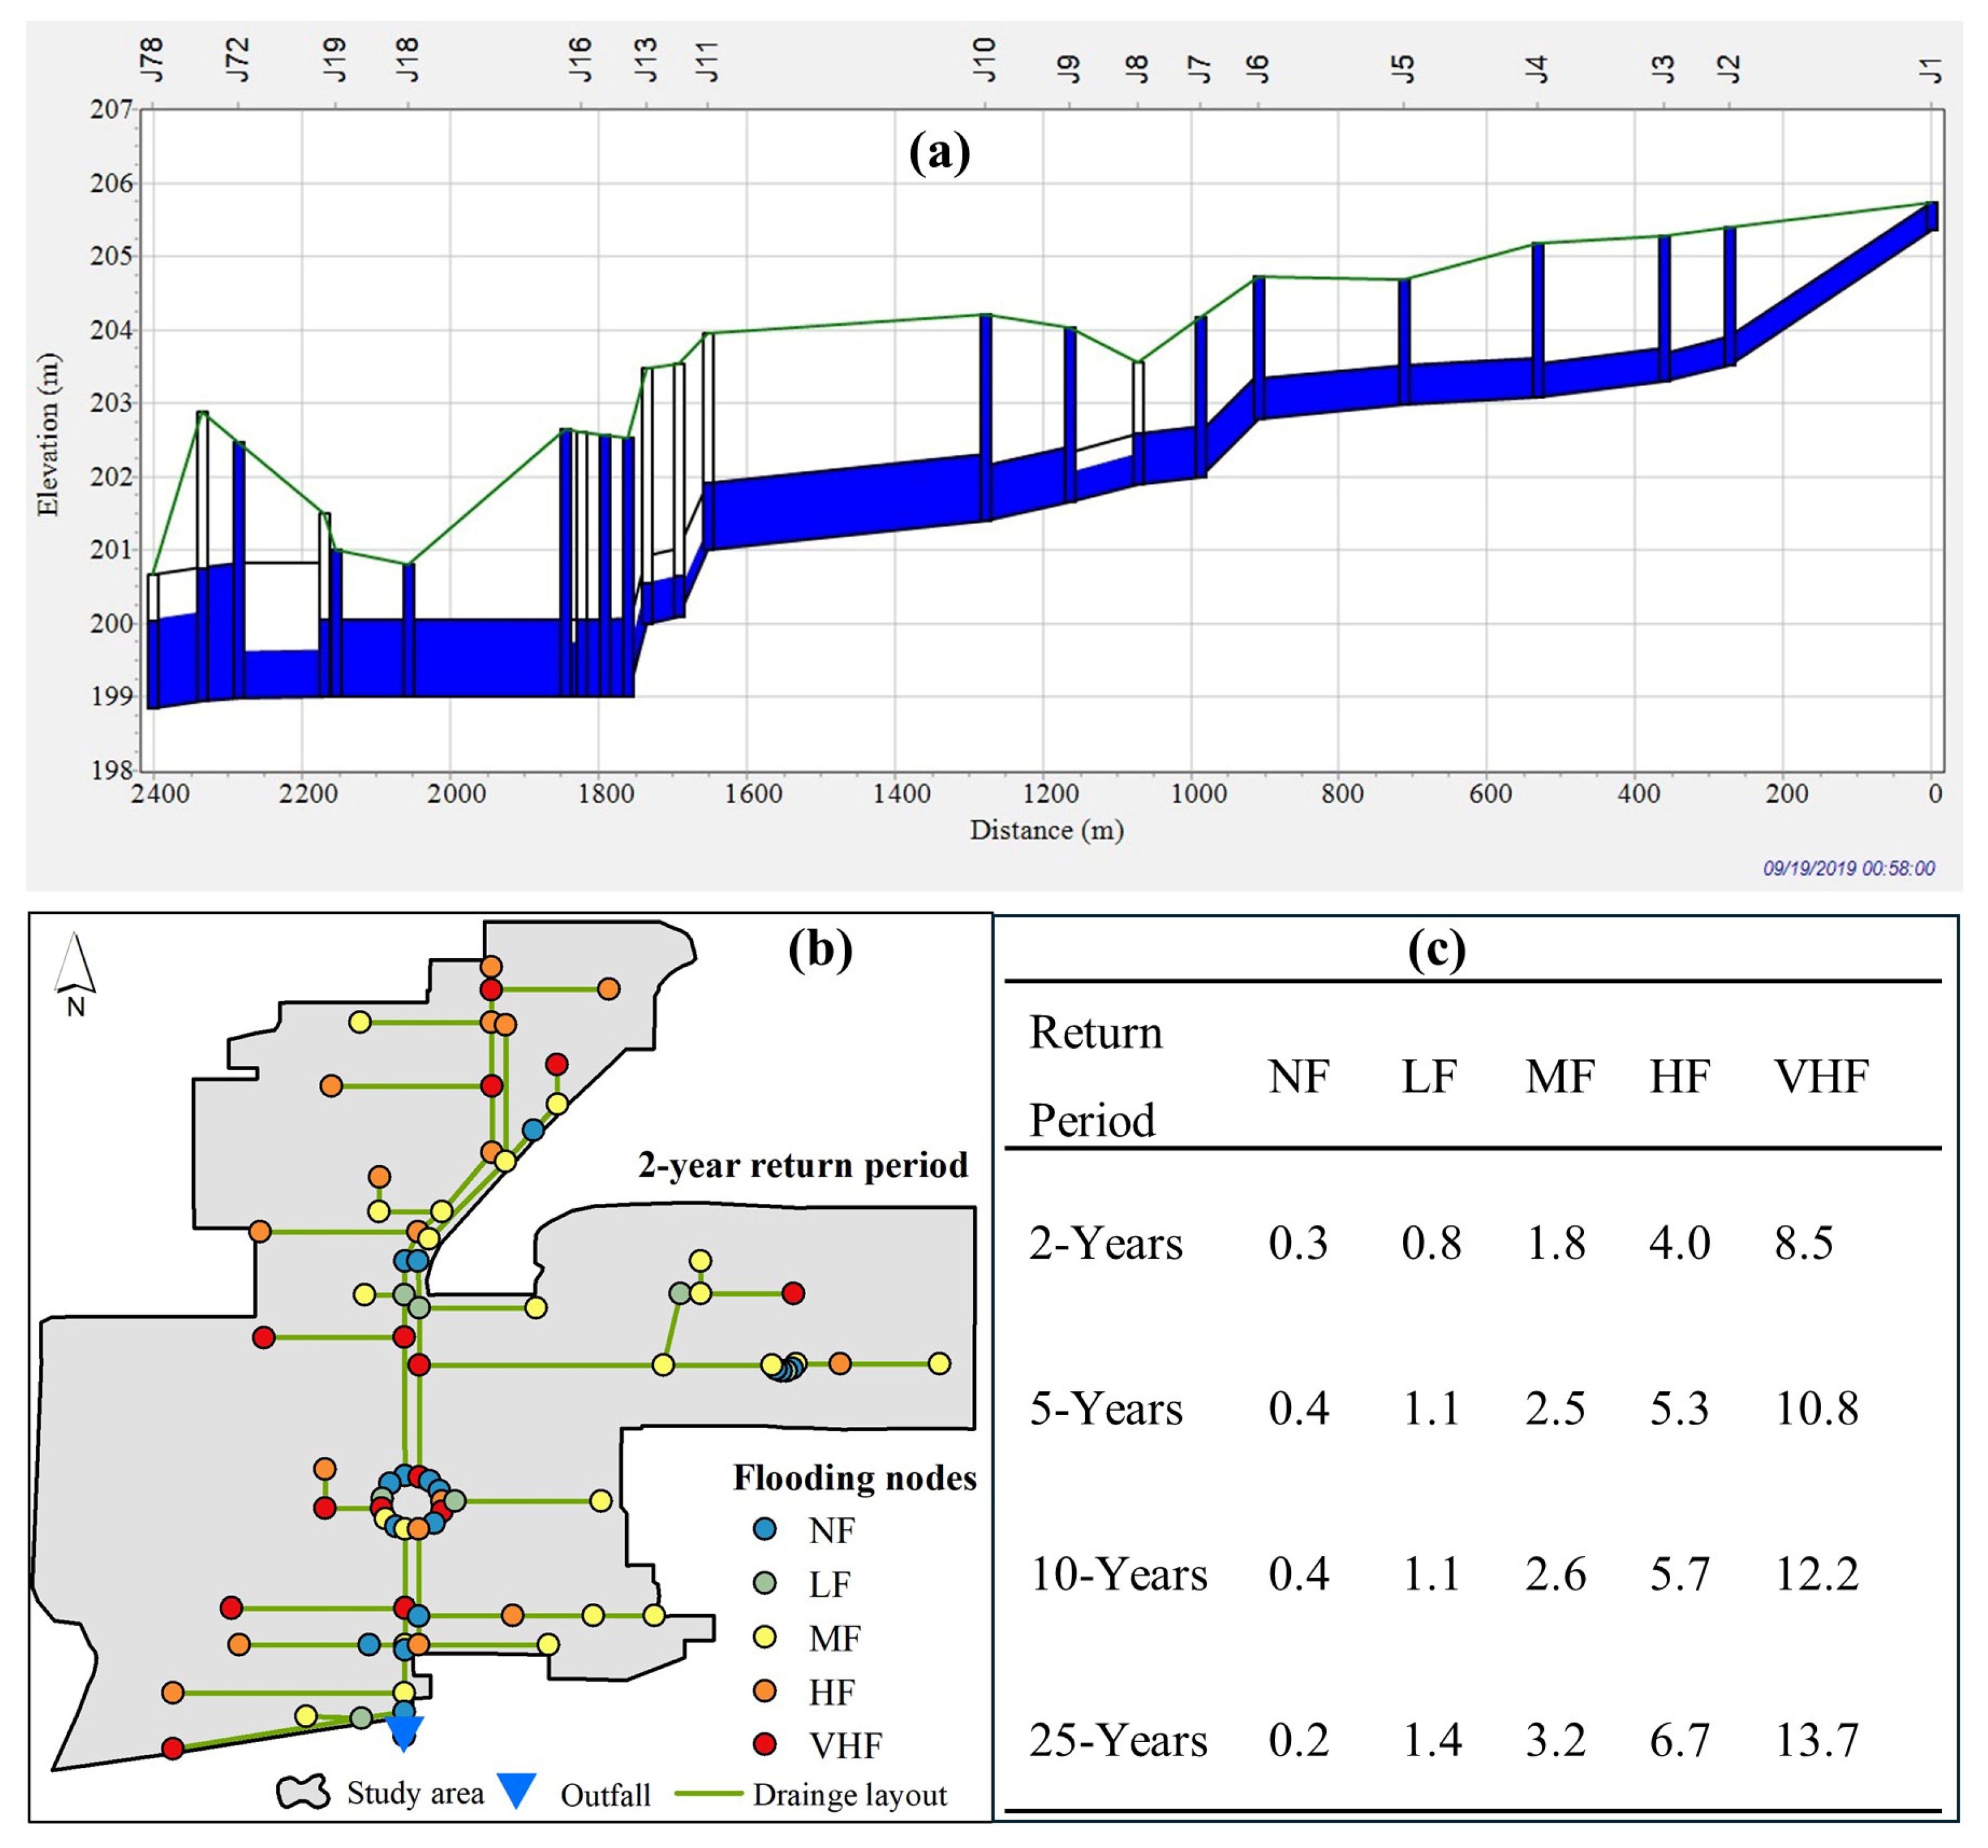Click the J78 node label on profile
The width and height of the screenshot is (1988, 1848).
pos(152,59)
